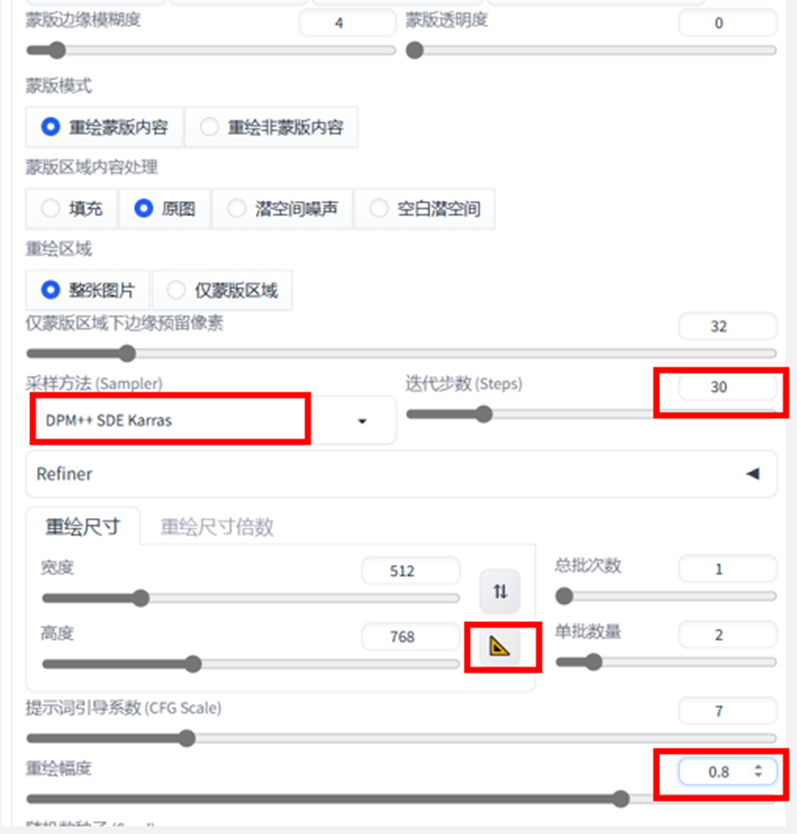797x834 pixels.
Task: Click the stepper arrows on 重绘幅度 value
Action: pyautogui.click(x=758, y=771)
